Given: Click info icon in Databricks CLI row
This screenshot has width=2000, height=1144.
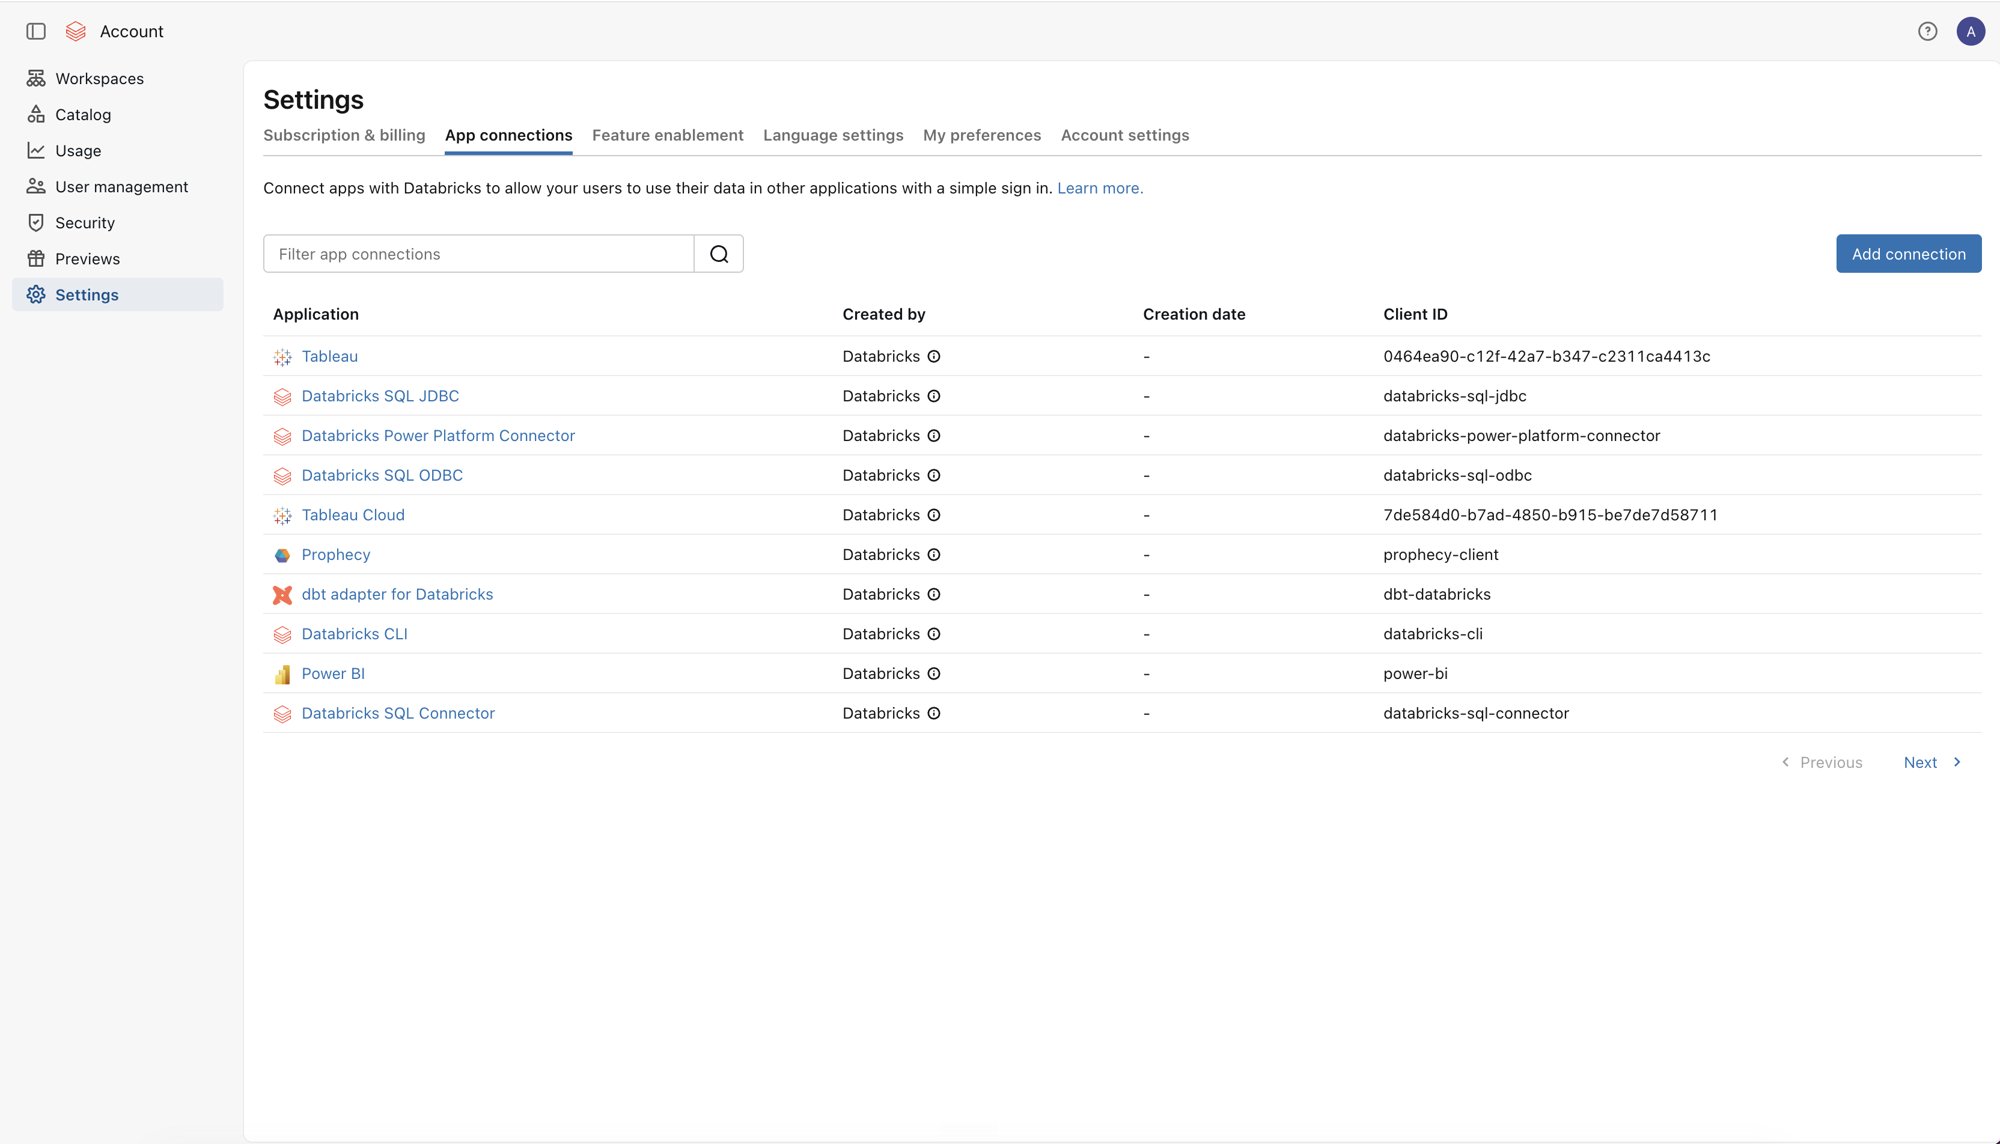Looking at the screenshot, I should tap(934, 634).
